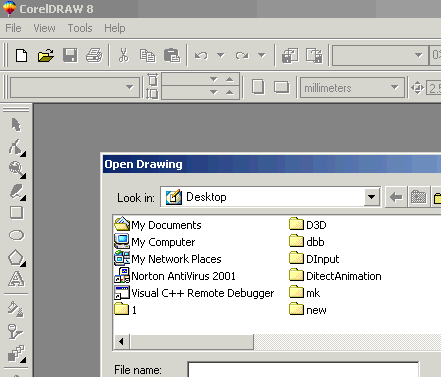
Task: Click the file list scroll left arrow
Action: [121, 341]
